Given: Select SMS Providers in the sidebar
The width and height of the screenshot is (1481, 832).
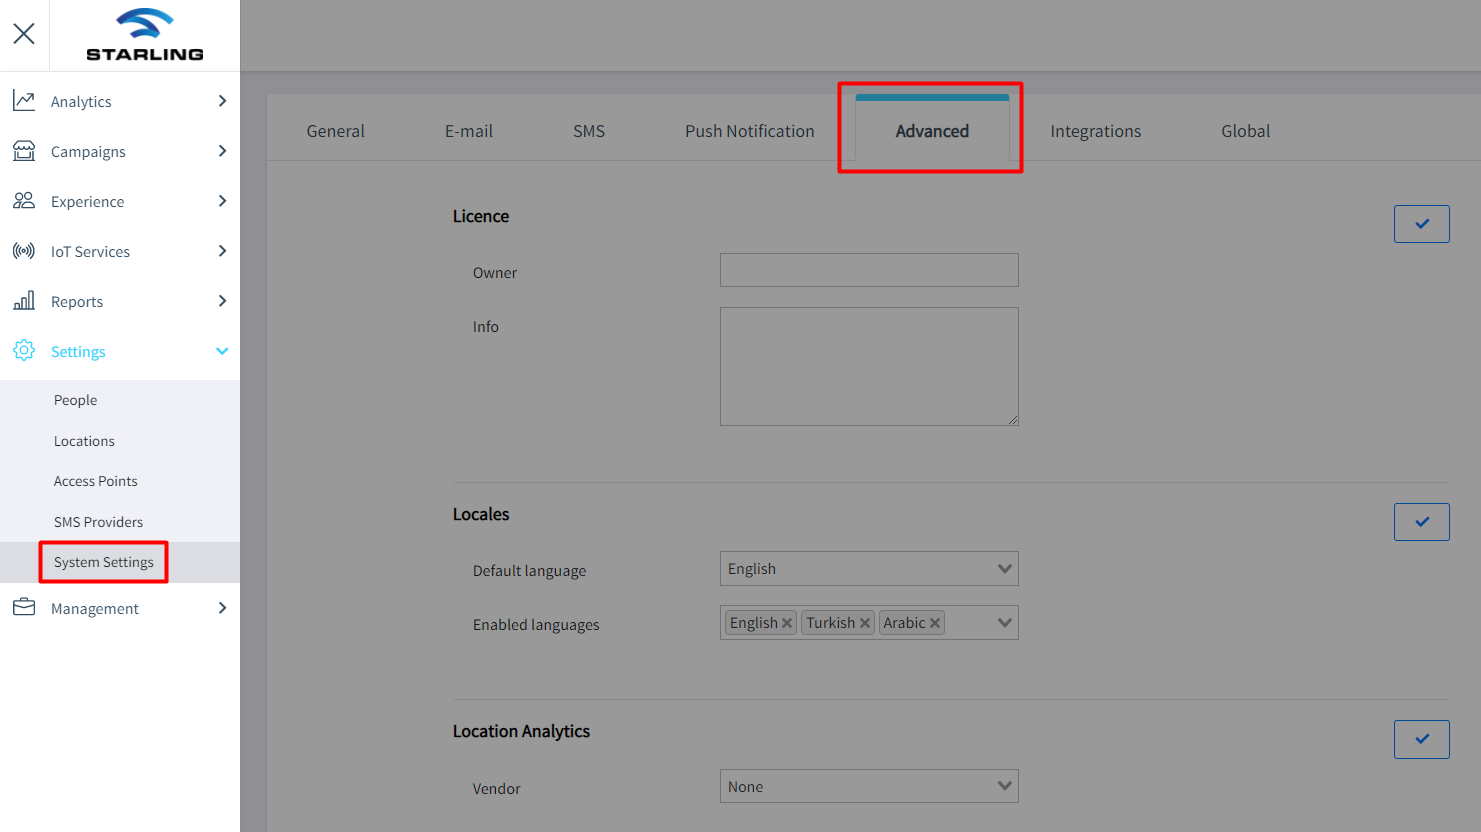Looking at the screenshot, I should coord(98,521).
